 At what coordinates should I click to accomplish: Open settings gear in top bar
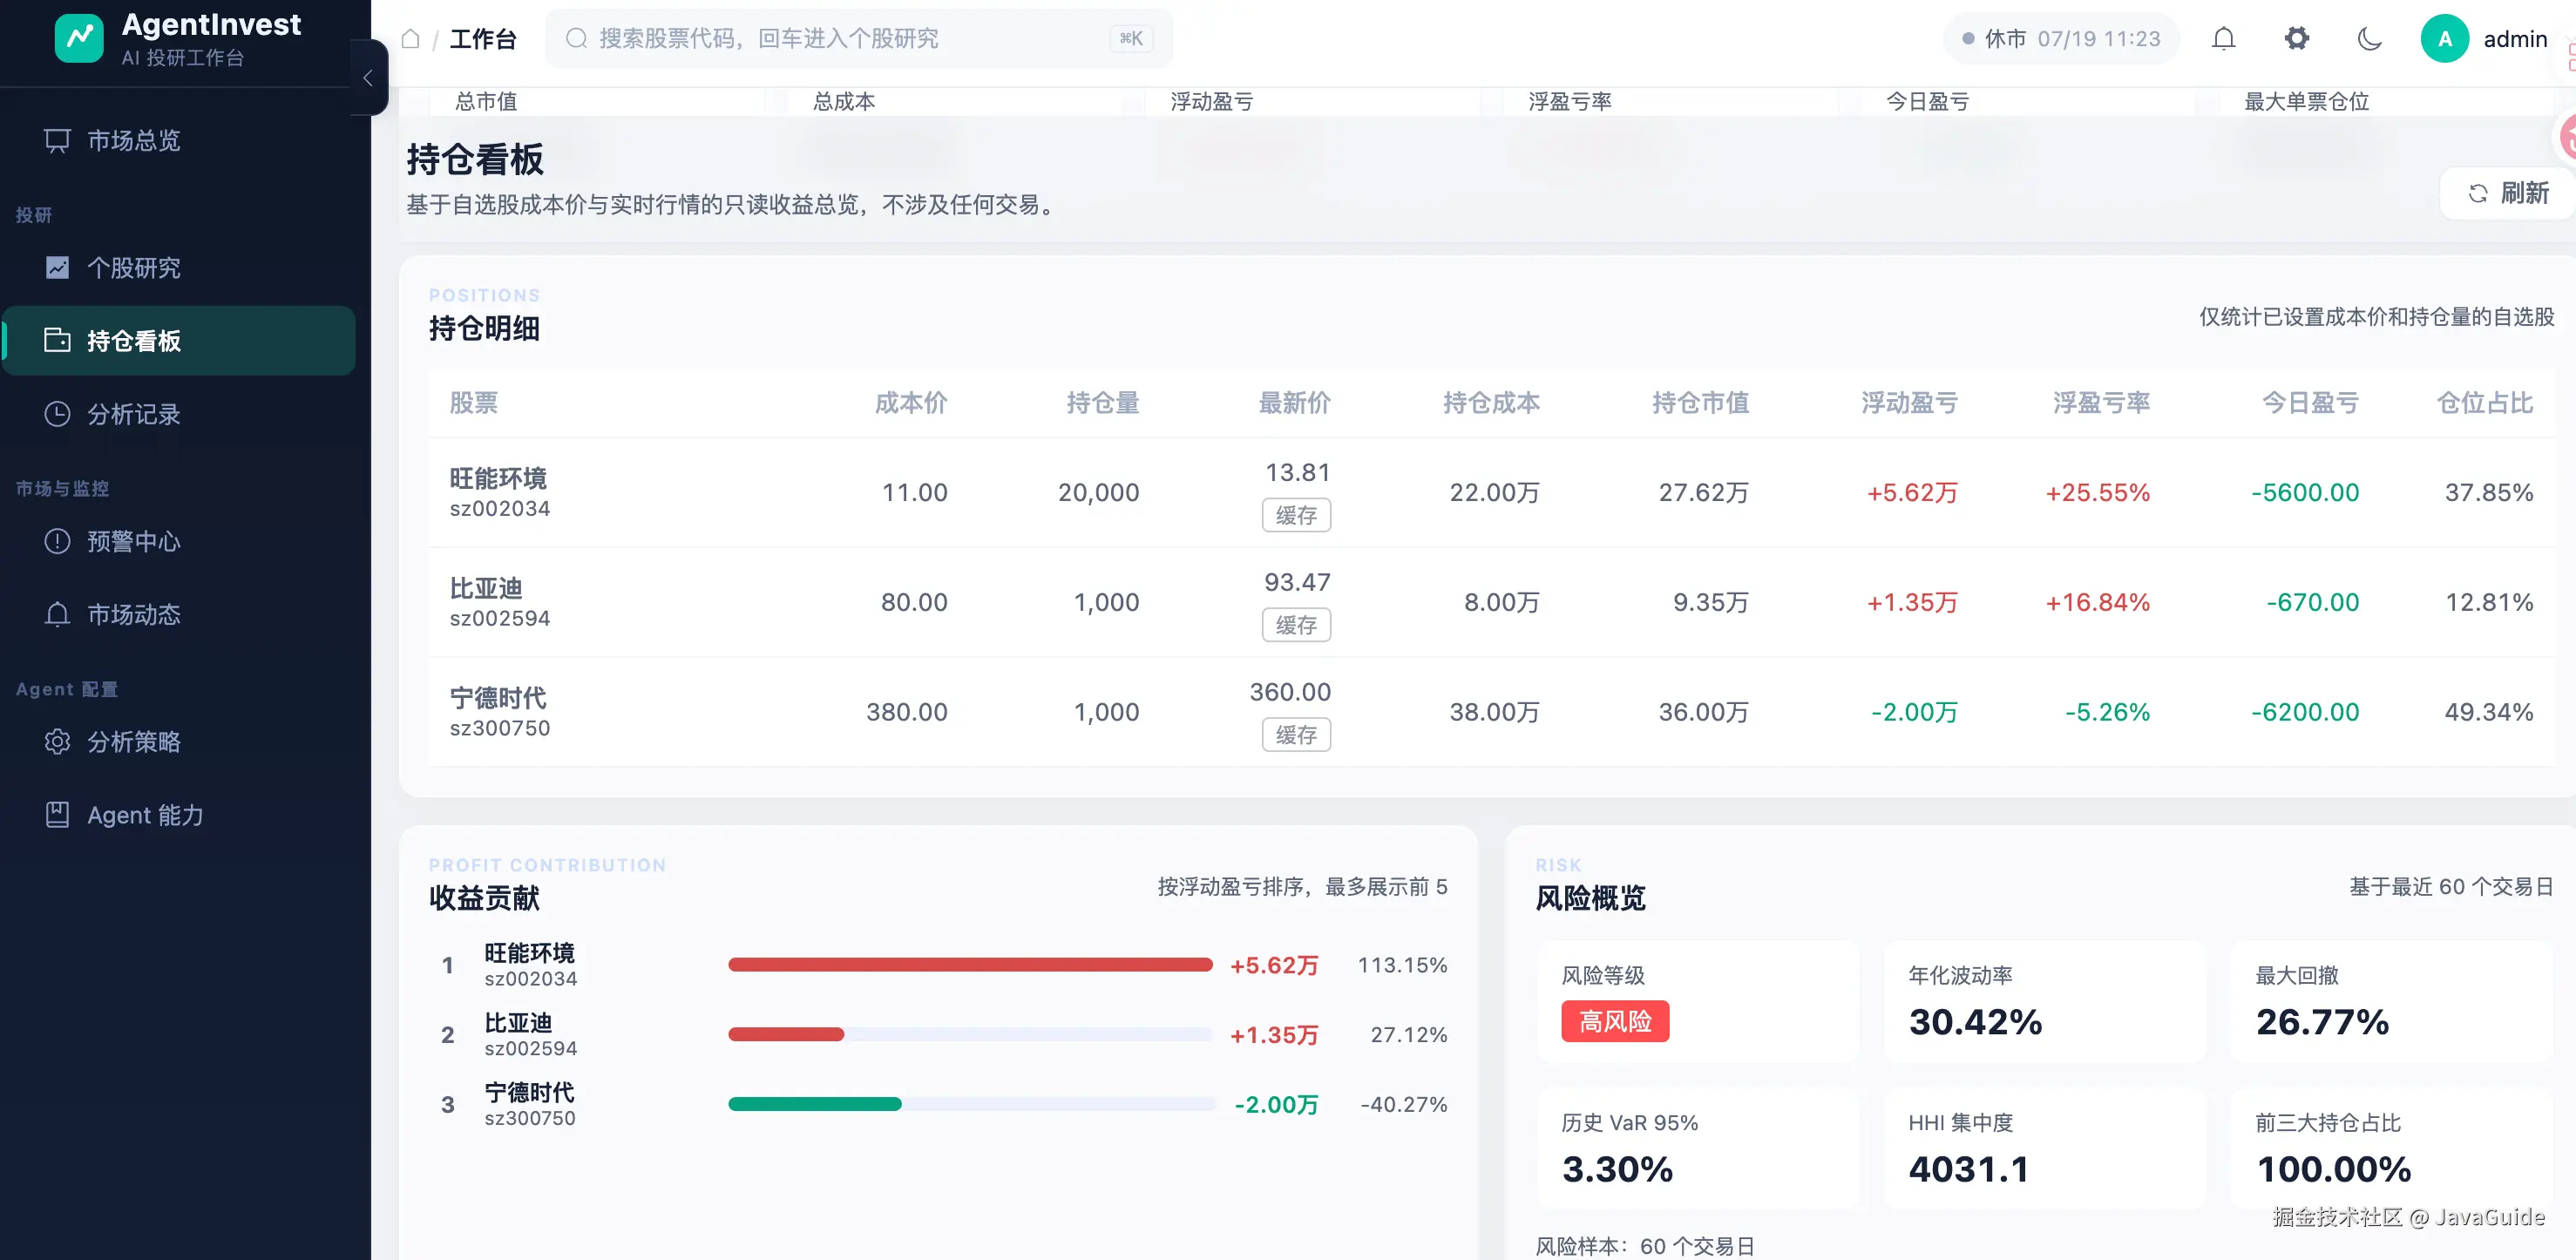[2297, 39]
